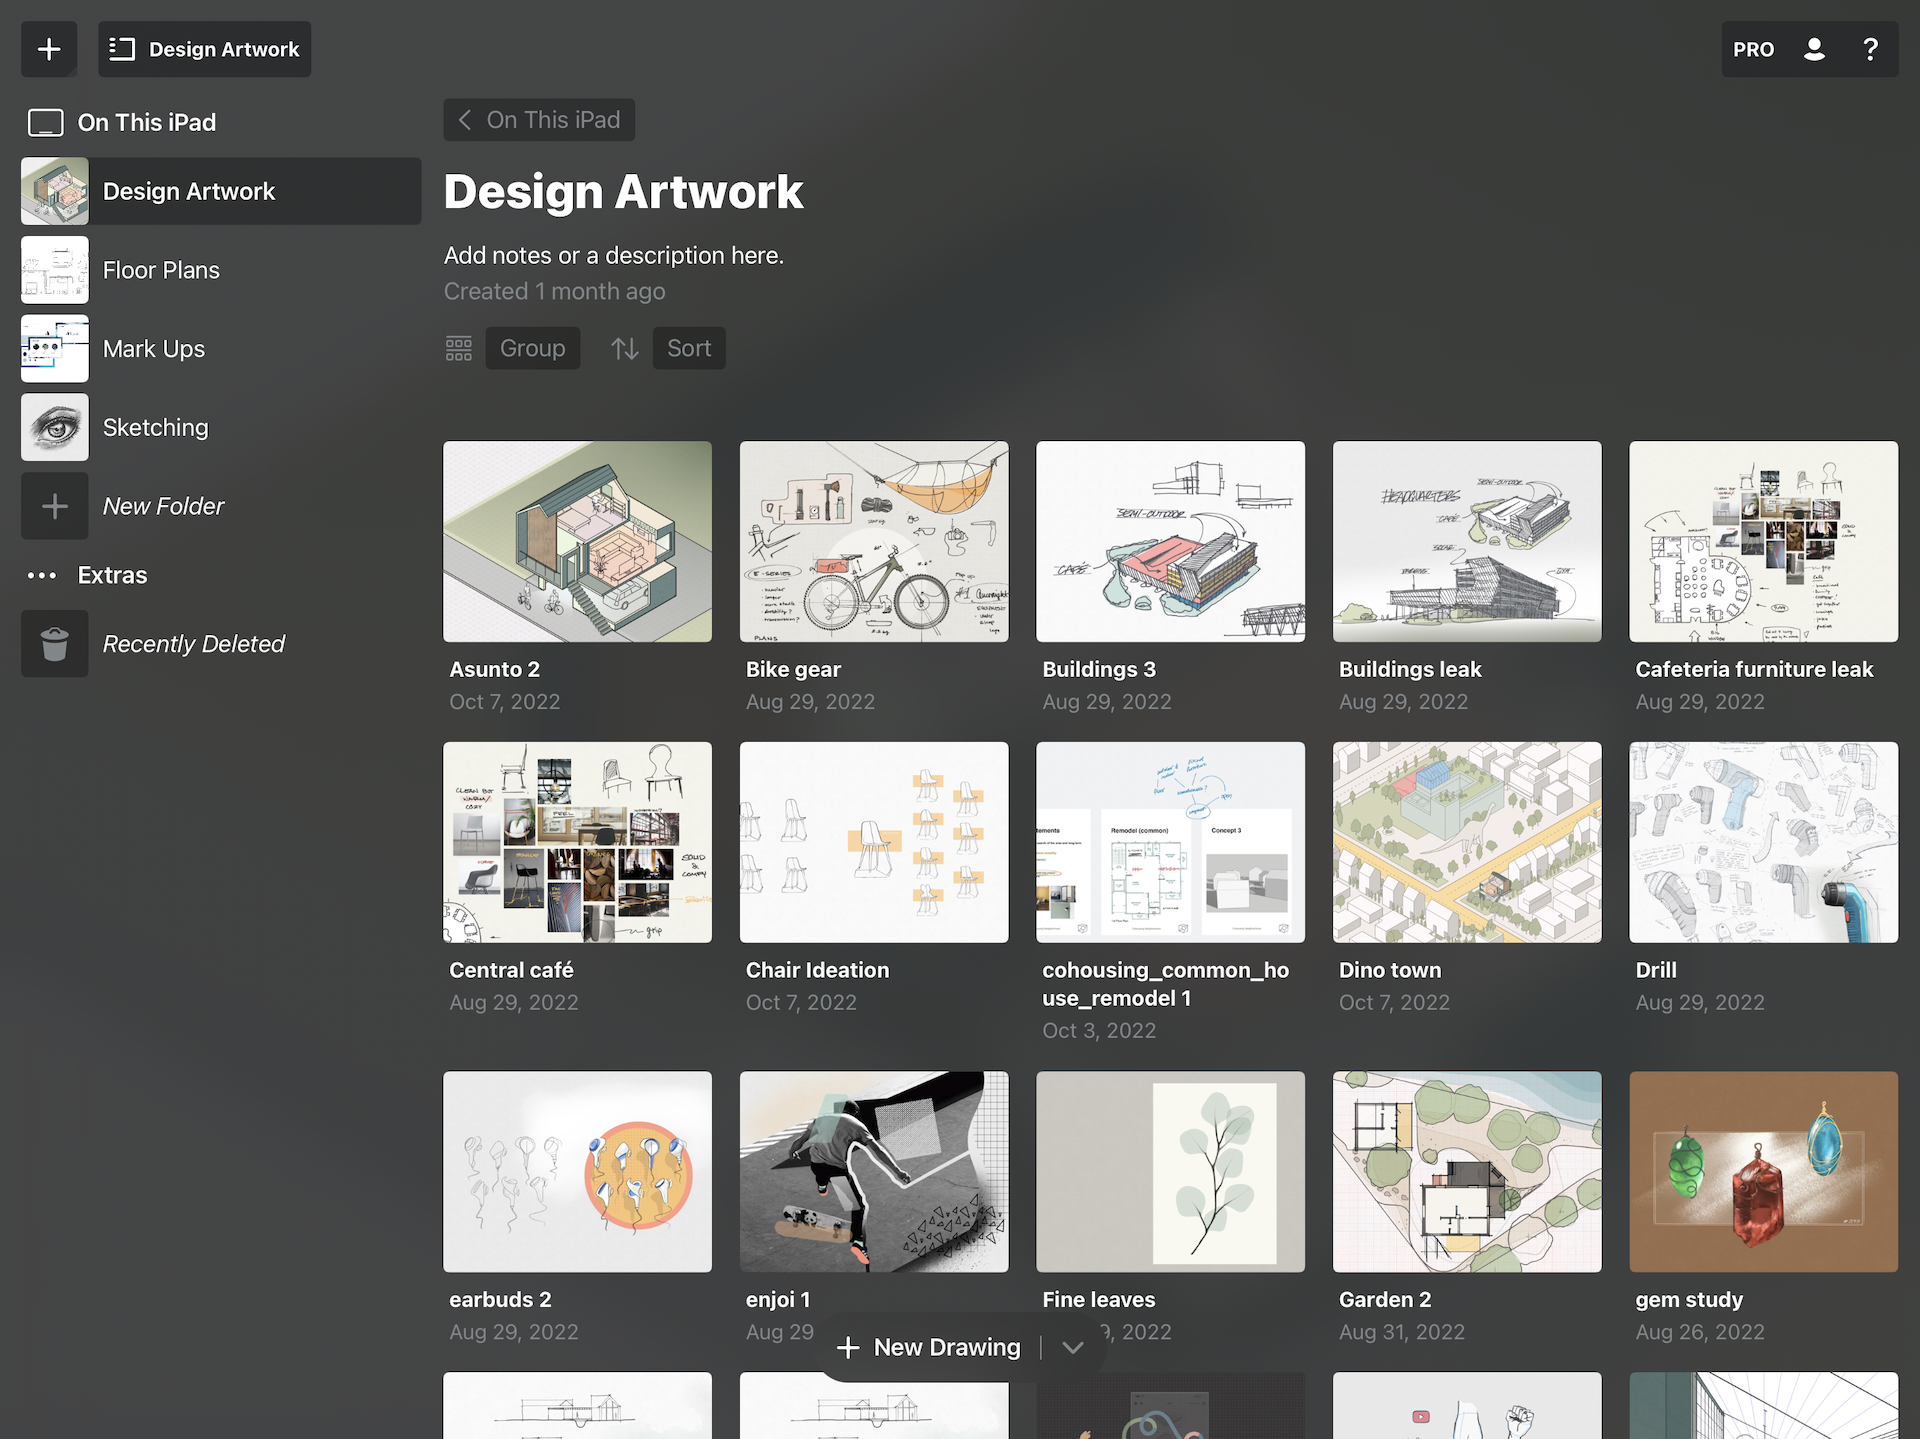Click the description notes text field
1920x1439 pixels.
click(x=614, y=256)
